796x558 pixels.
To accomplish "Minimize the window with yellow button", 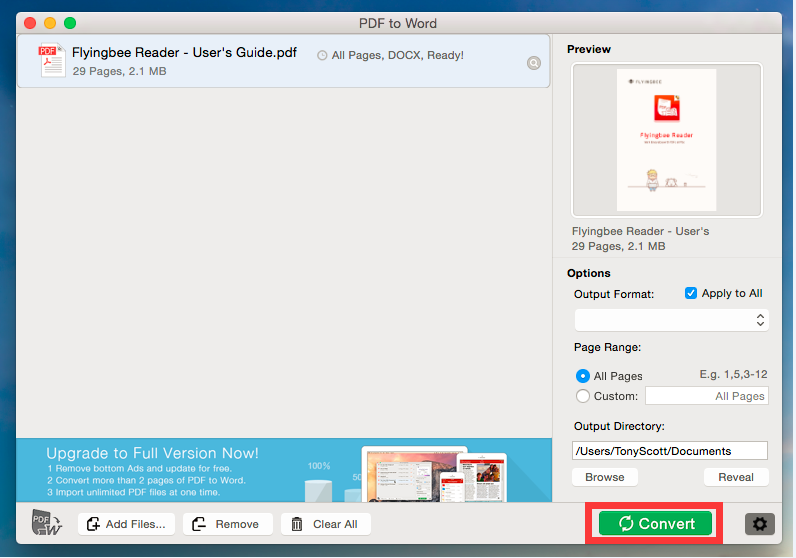I will (50, 23).
